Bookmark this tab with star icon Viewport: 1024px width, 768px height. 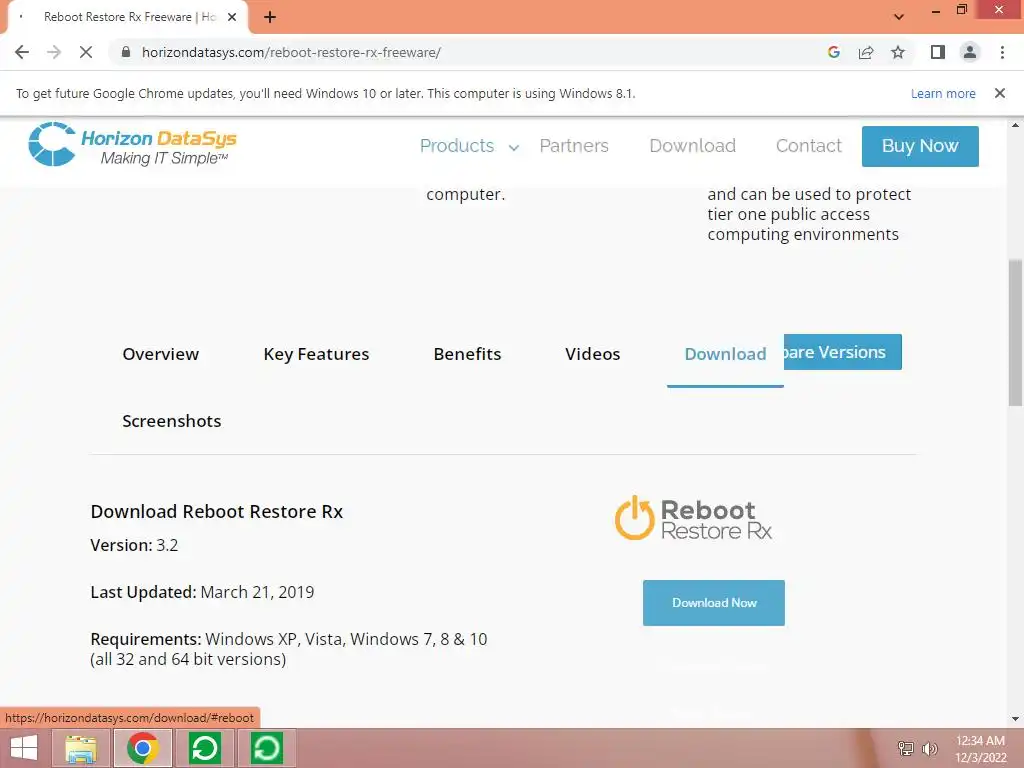click(x=898, y=52)
